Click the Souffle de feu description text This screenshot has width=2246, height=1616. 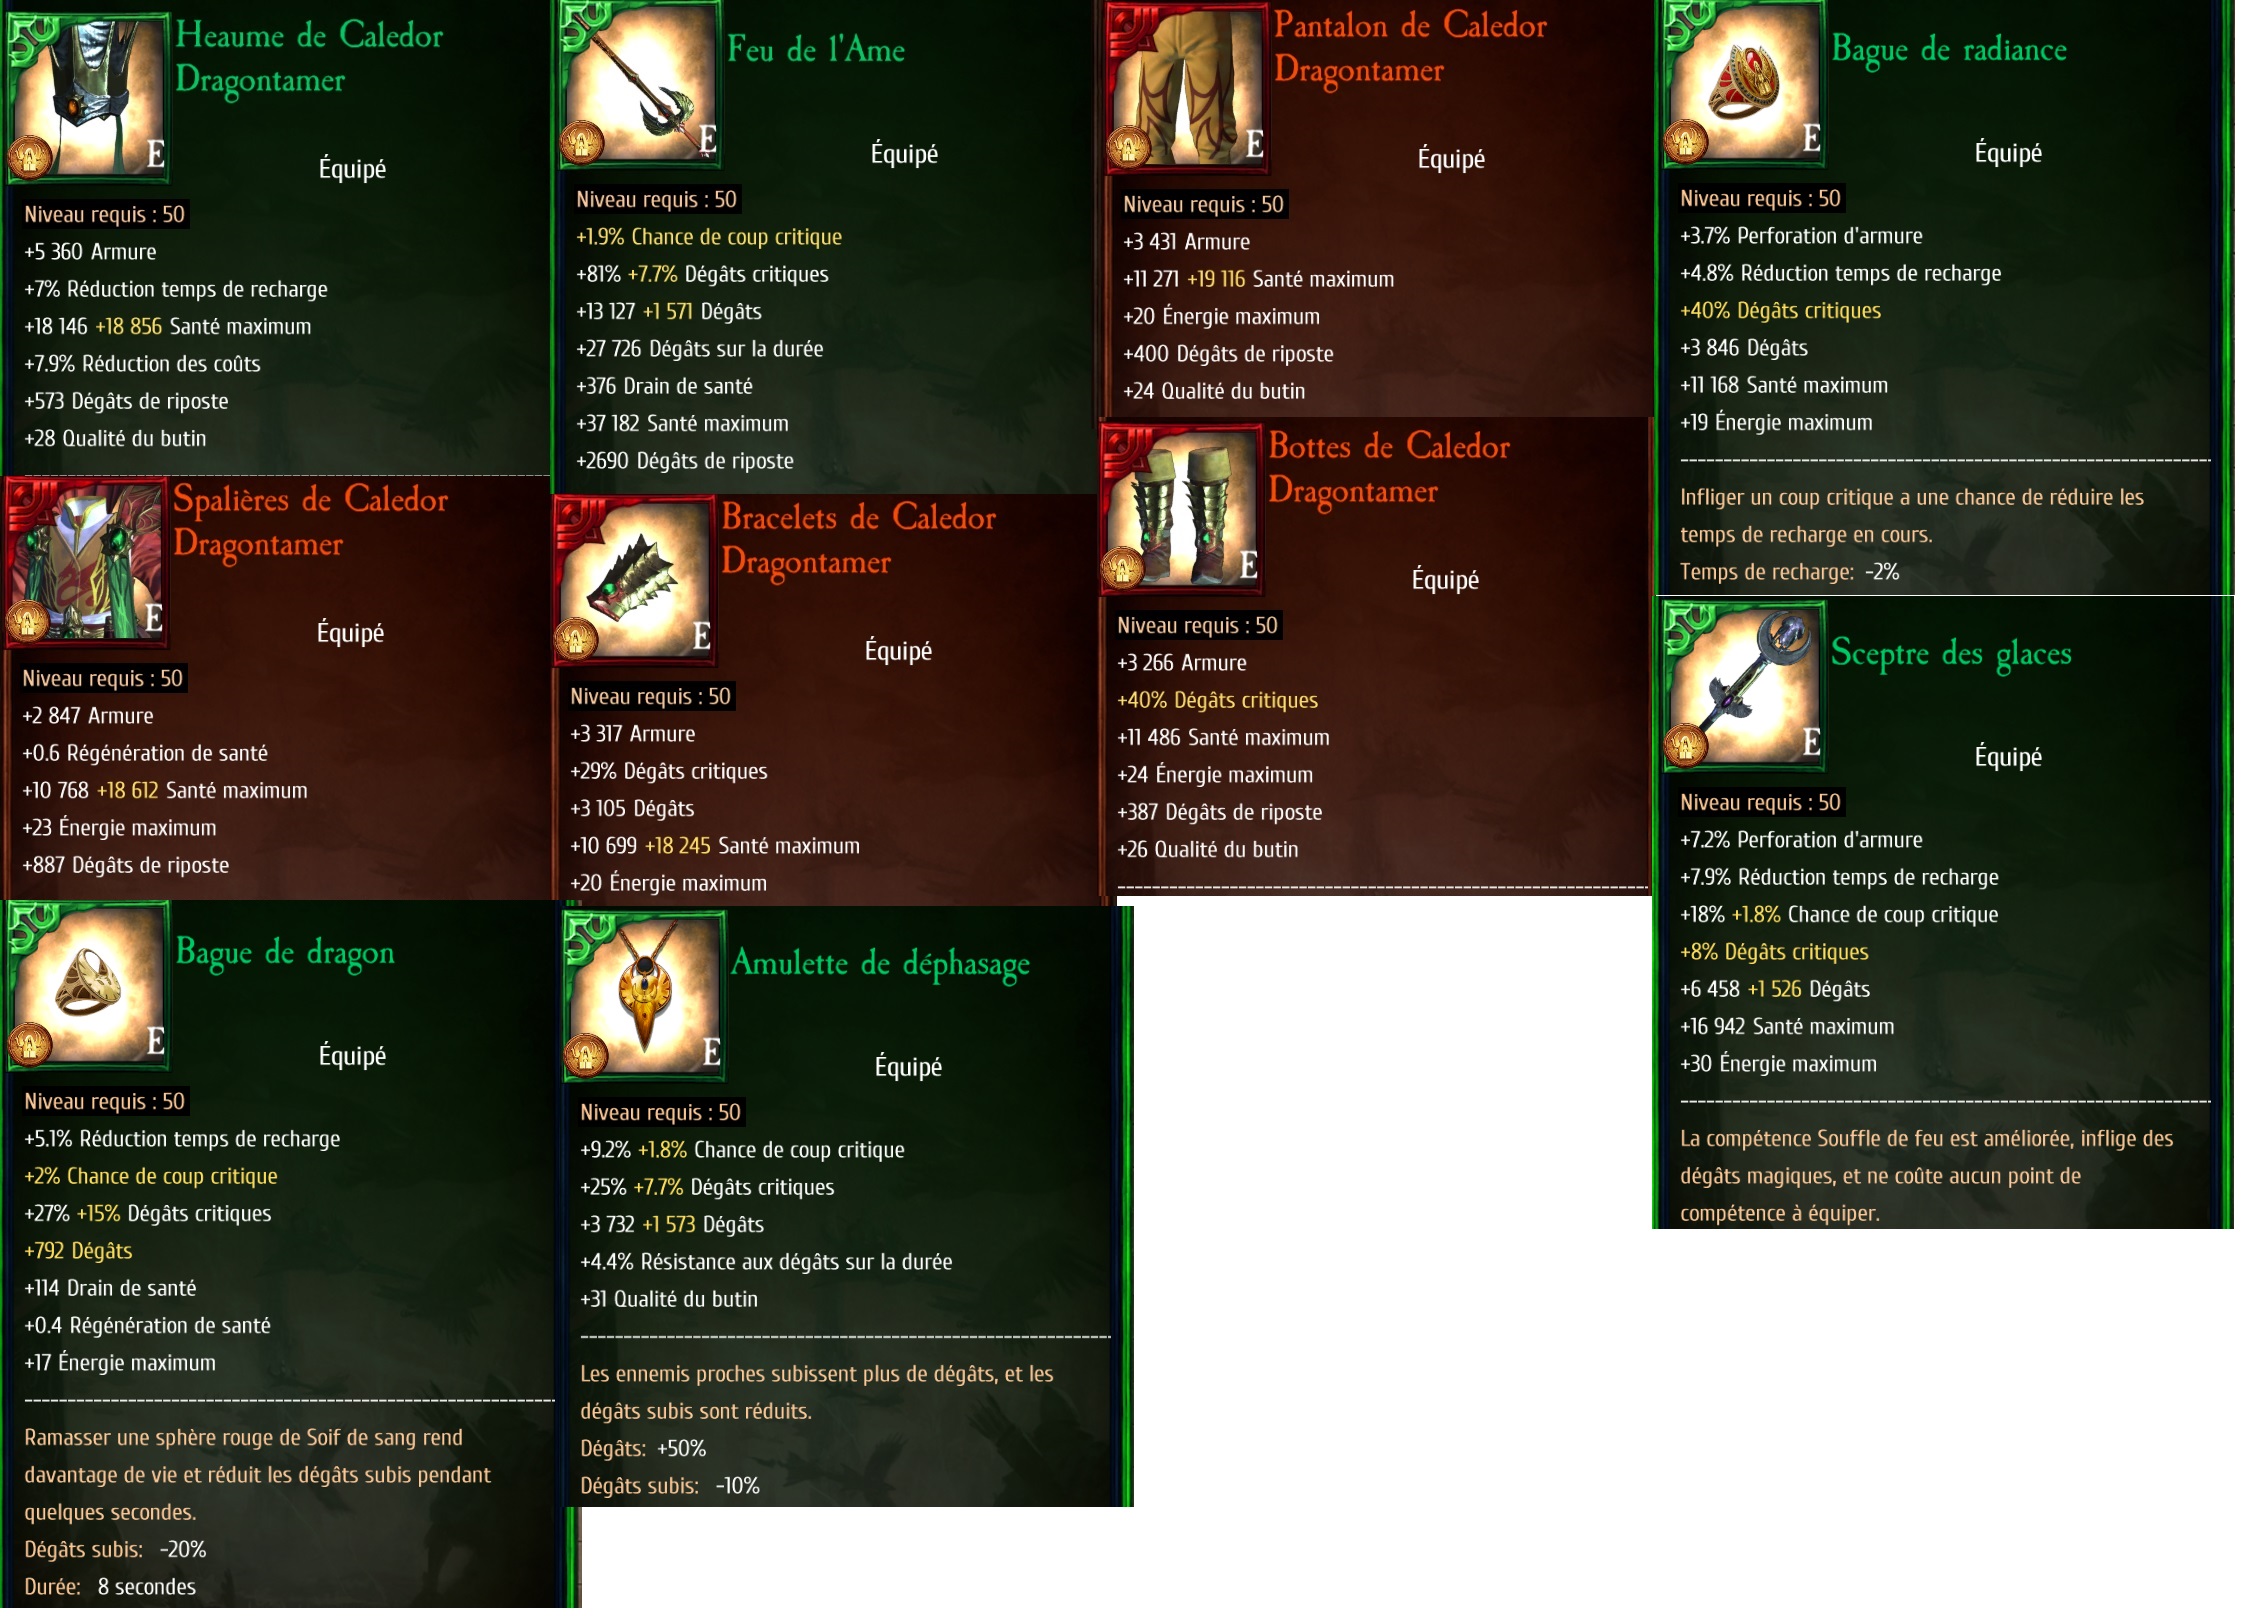tap(1926, 1176)
